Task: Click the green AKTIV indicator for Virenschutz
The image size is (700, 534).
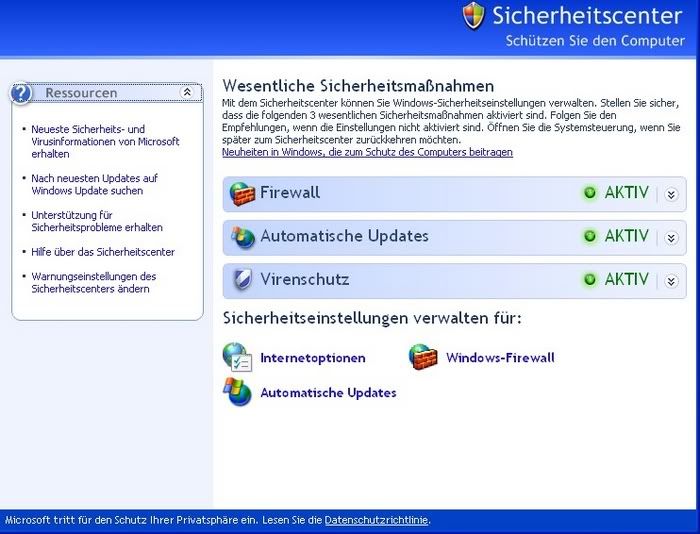Action: (x=590, y=280)
